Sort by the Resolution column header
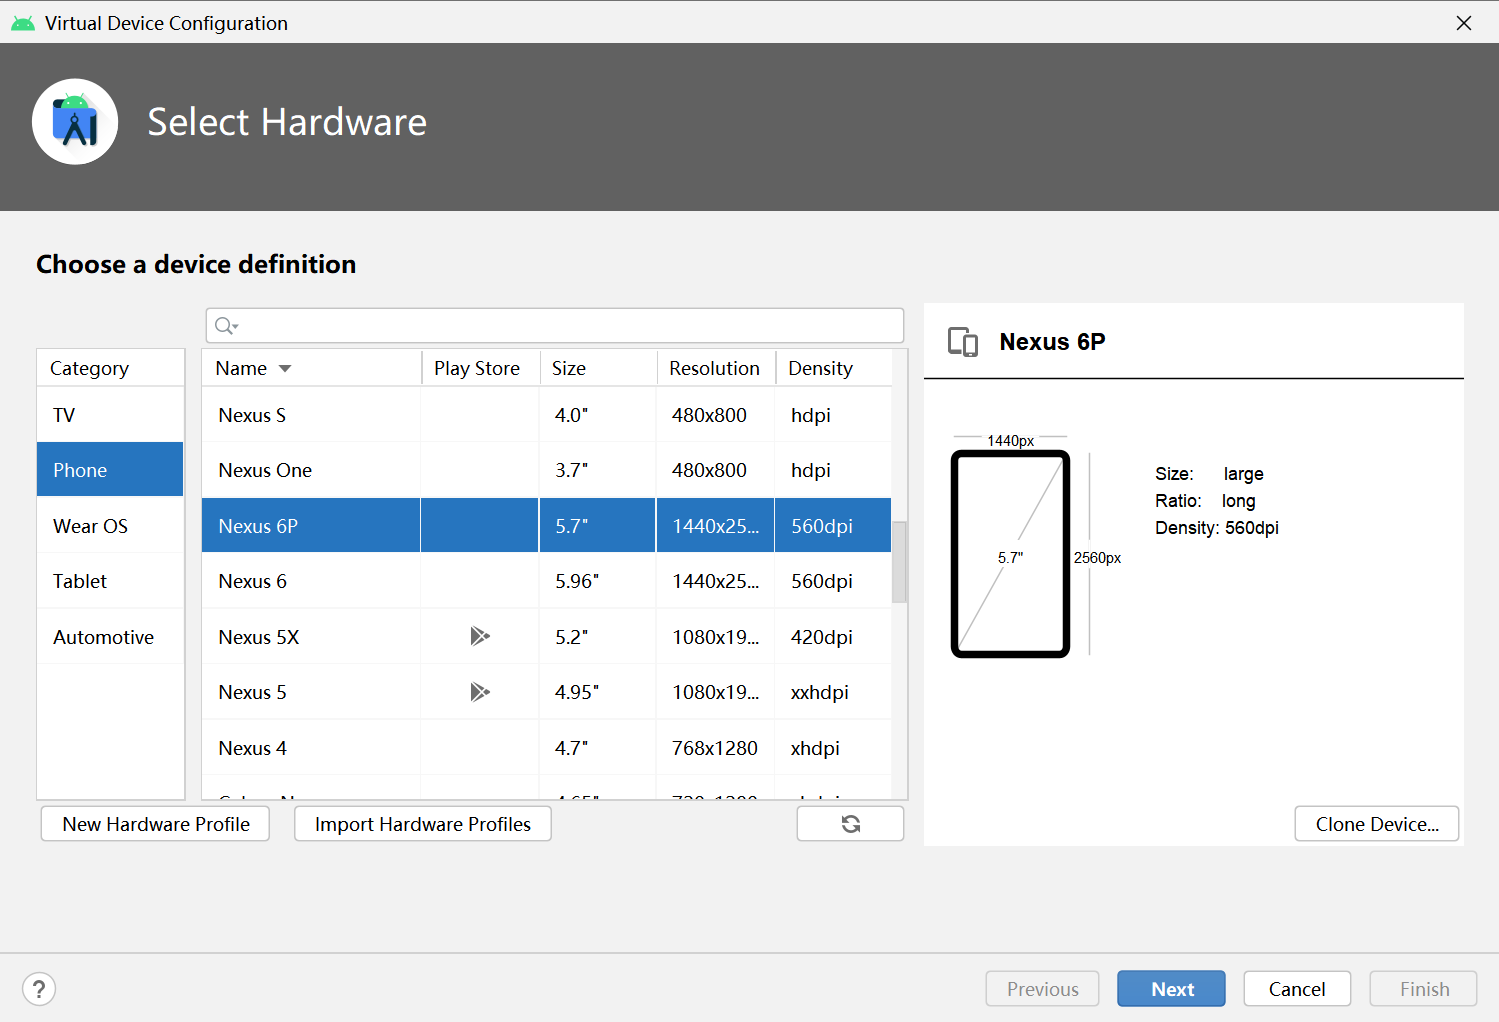This screenshot has height=1022, width=1499. pos(716,368)
